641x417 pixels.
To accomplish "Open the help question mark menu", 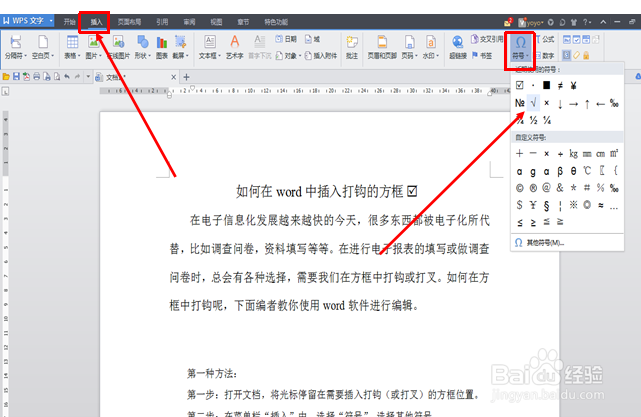I will (587, 22).
